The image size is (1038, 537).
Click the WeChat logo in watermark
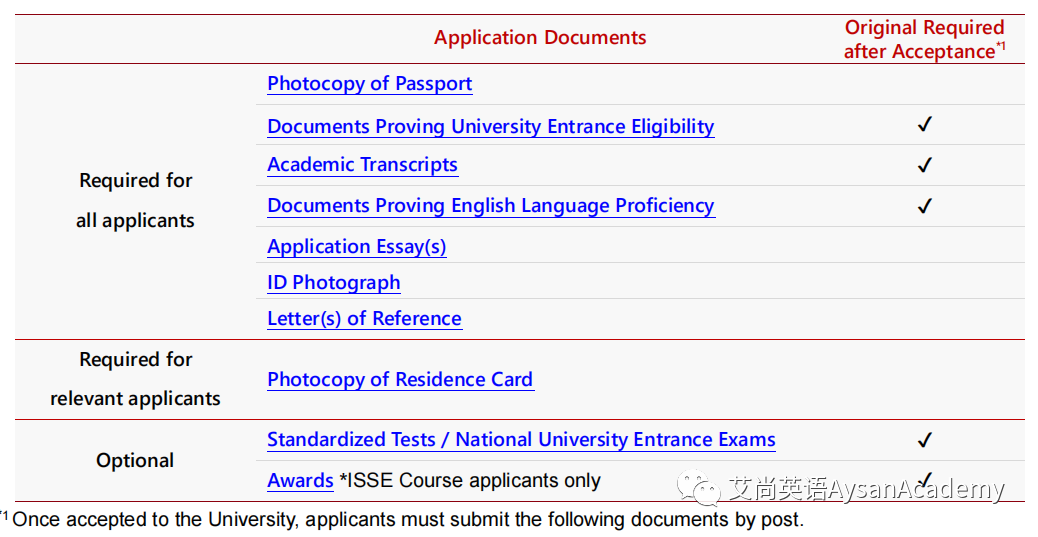(698, 488)
